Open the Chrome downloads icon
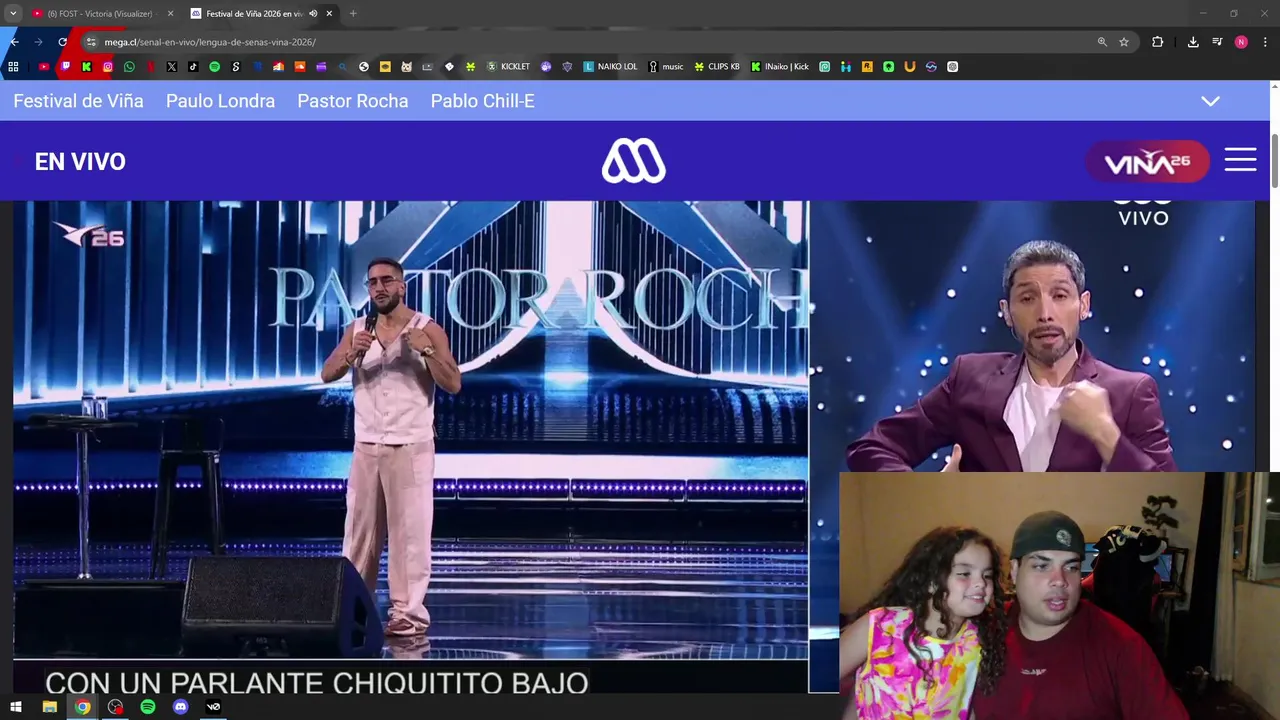 (x=1193, y=42)
